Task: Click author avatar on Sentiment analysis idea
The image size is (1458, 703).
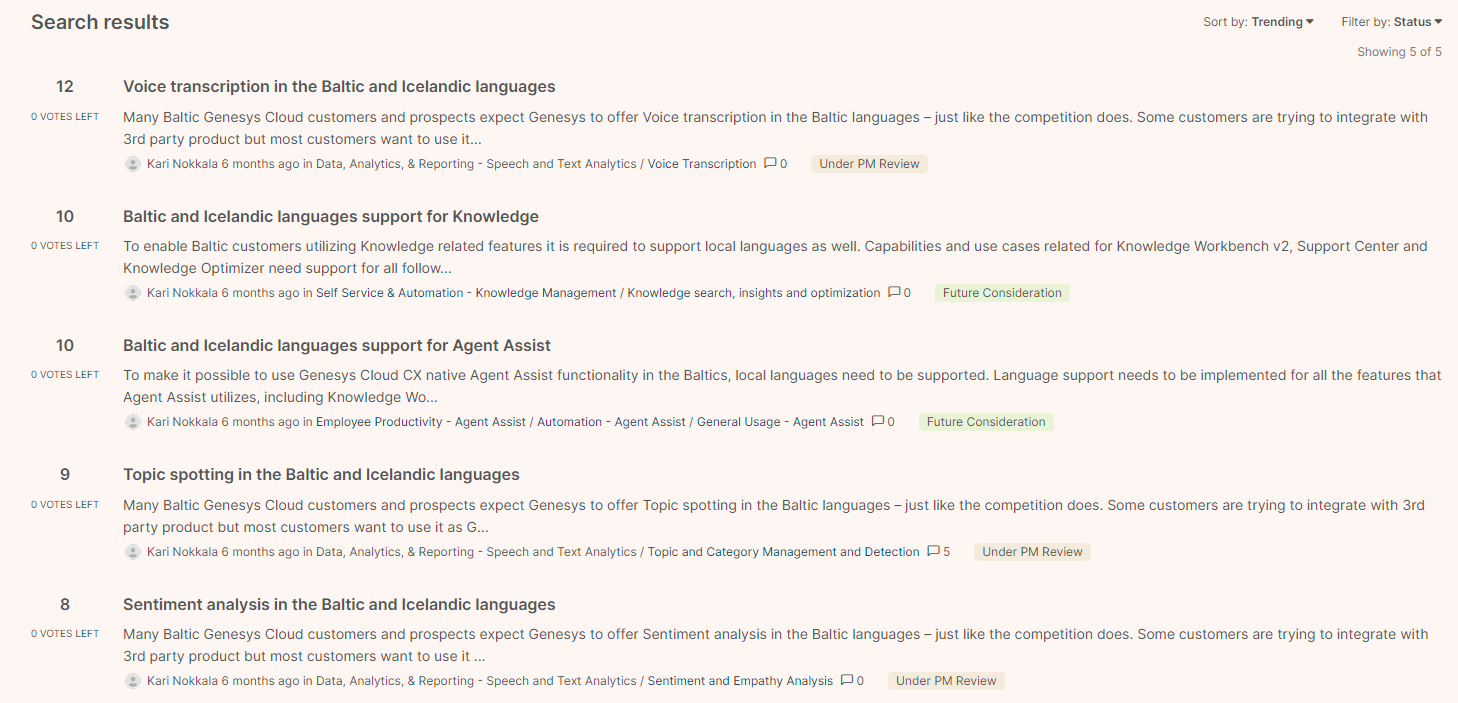Action: tap(133, 681)
